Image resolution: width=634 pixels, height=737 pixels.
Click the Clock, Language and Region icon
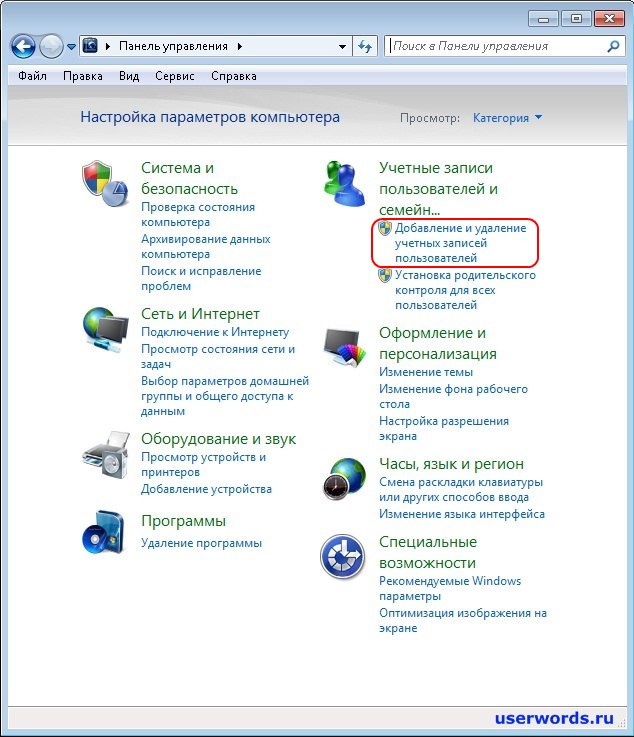344,479
